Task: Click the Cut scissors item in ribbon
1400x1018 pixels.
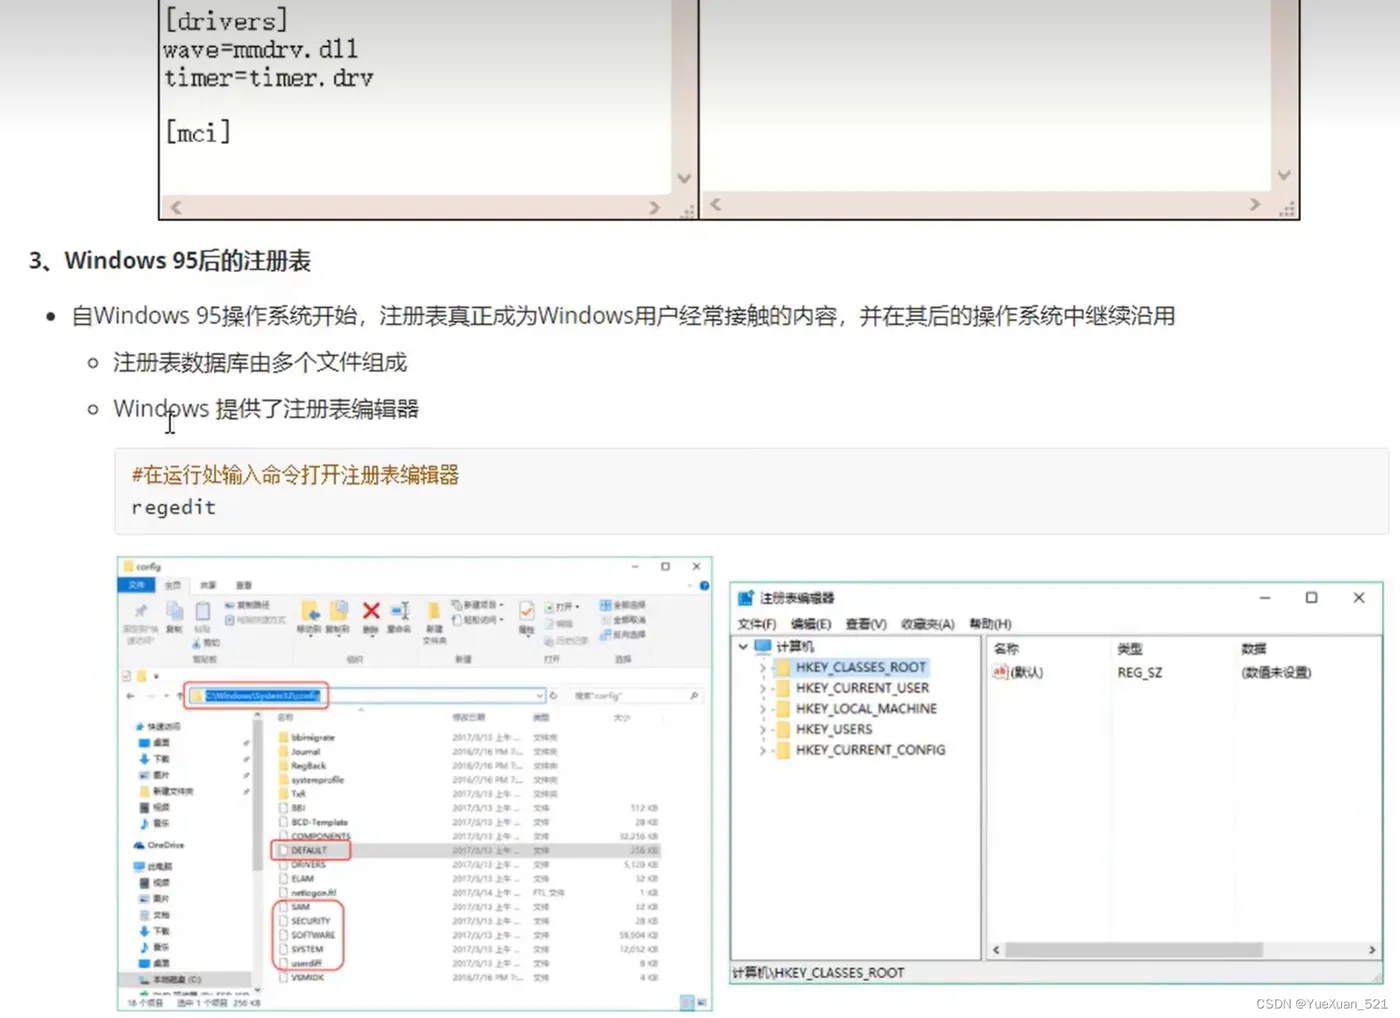Action: (206, 643)
